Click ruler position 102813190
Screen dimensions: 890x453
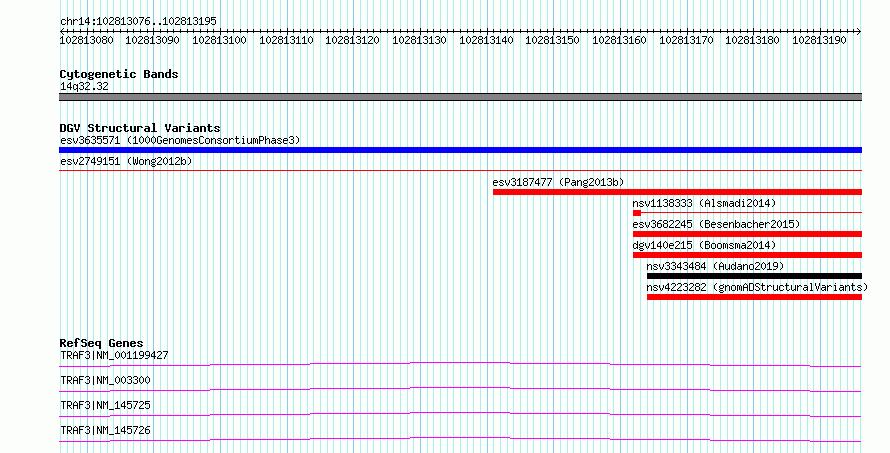(820, 40)
